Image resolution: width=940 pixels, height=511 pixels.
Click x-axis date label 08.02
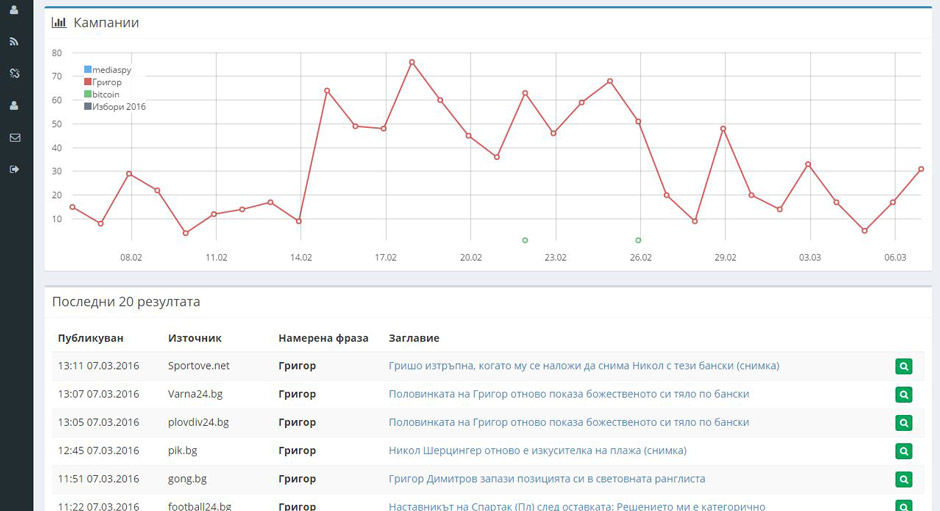click(x=131, y=257)
